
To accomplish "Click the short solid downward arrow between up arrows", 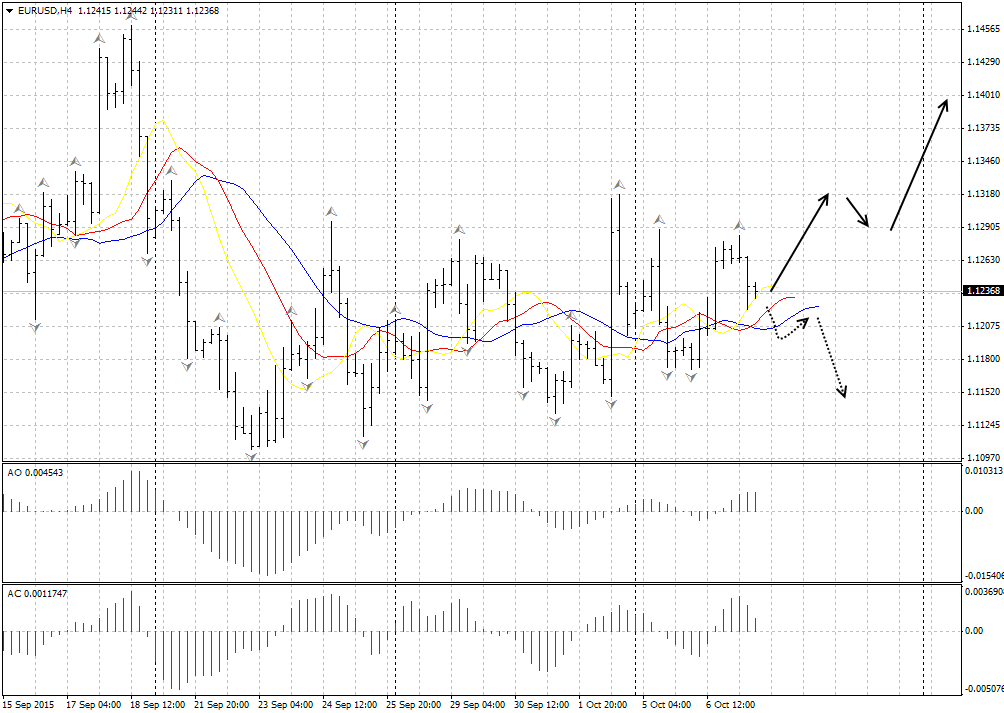I will [857, 211].
